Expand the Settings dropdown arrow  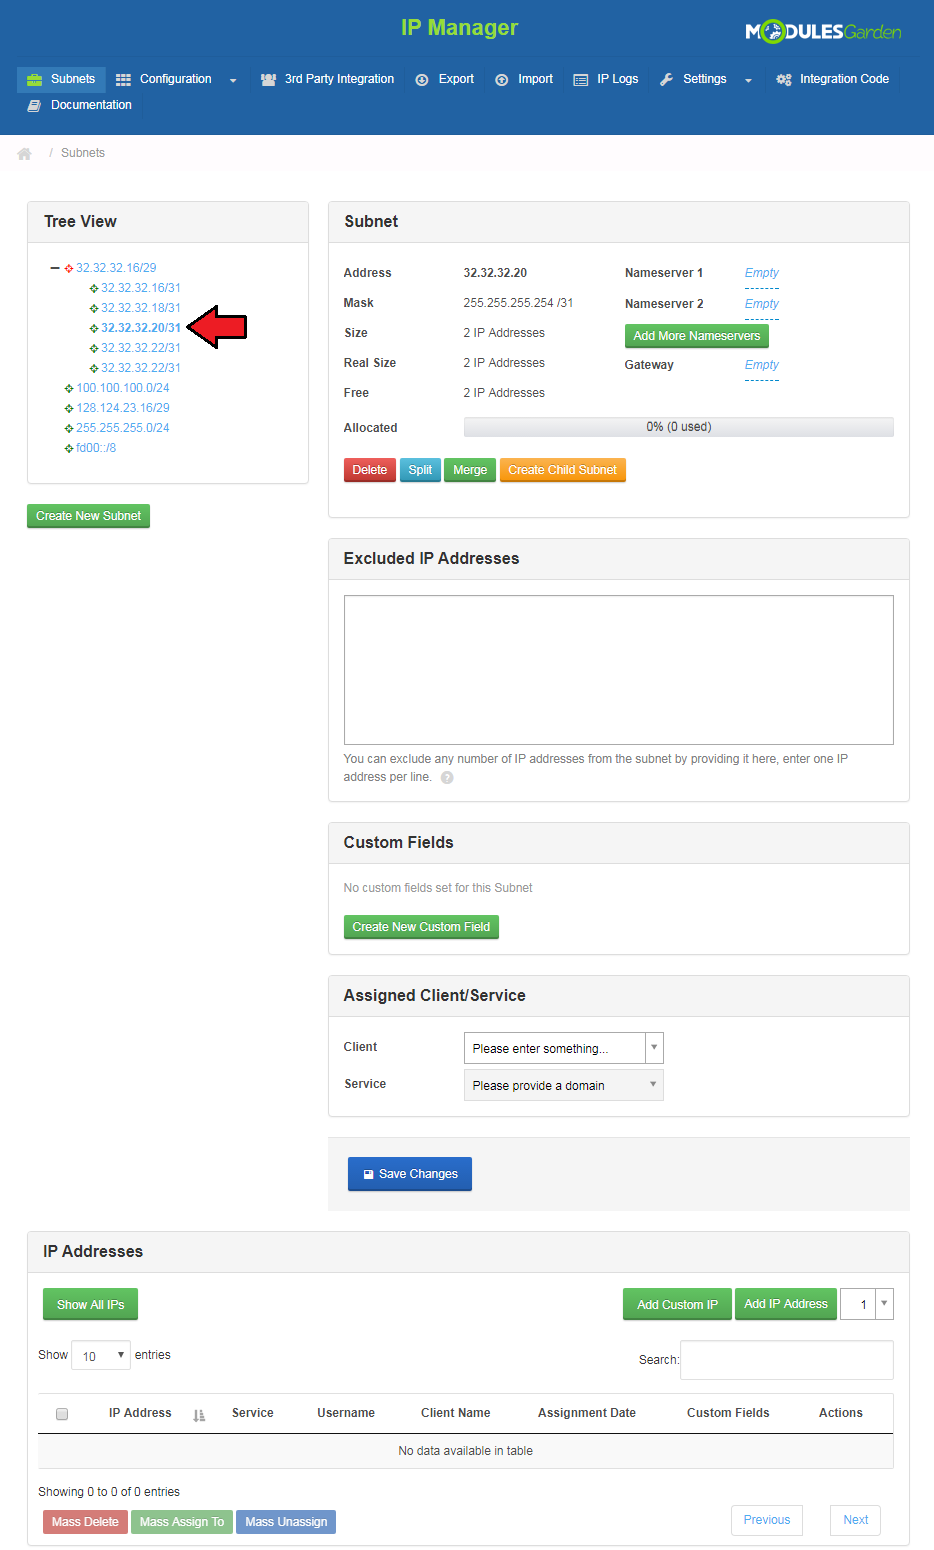click(x=748, y=80)
